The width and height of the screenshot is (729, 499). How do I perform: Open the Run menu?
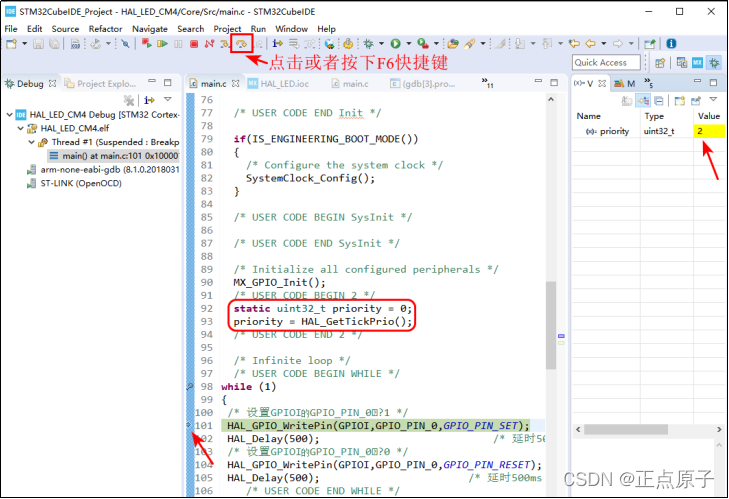tap(258, 29)
